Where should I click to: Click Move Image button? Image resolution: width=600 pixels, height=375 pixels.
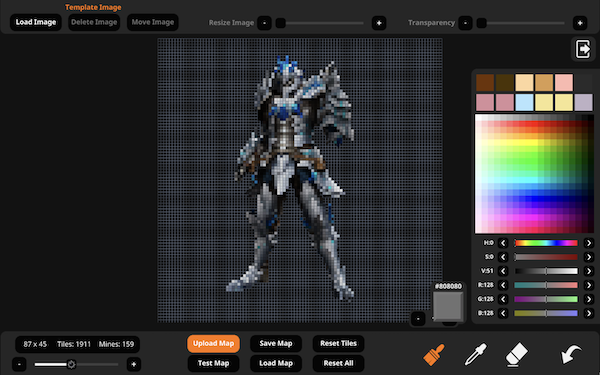[153, 22]
